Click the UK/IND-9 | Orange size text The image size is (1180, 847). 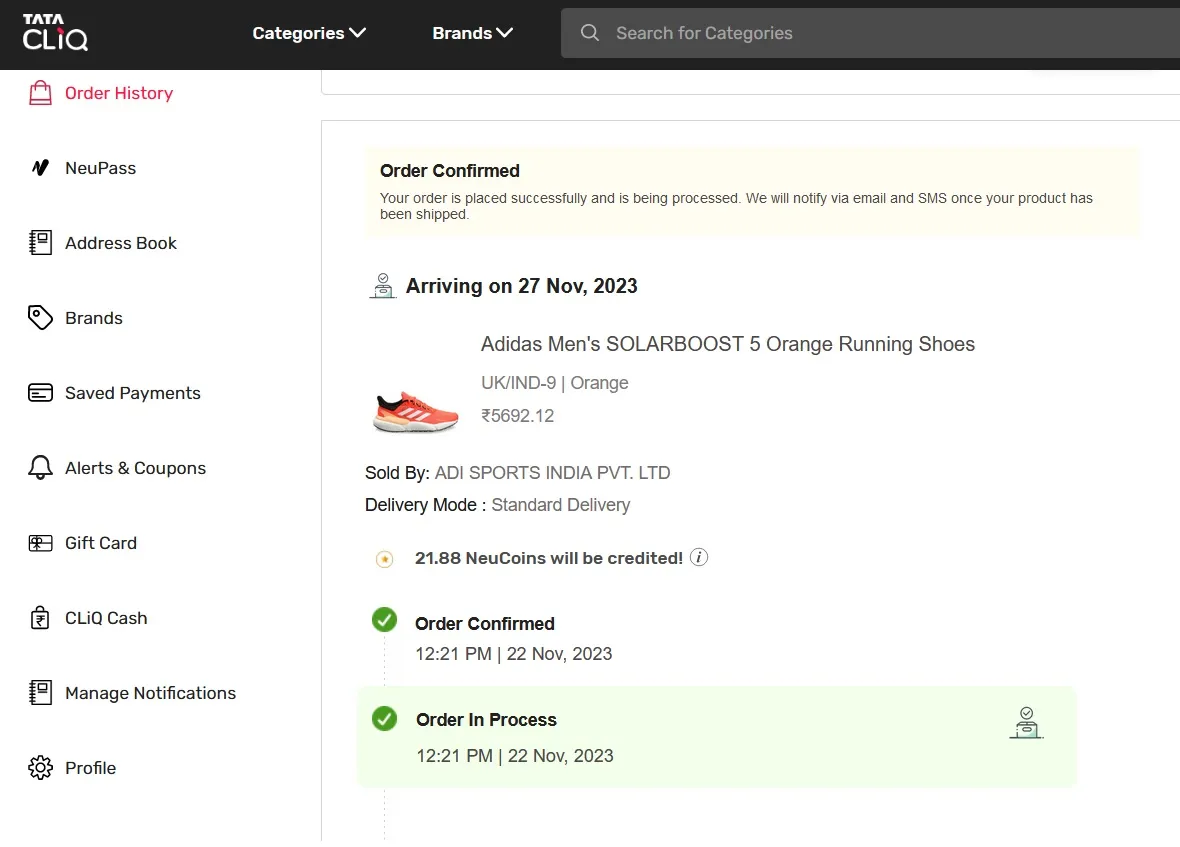(x=555, y=383)
